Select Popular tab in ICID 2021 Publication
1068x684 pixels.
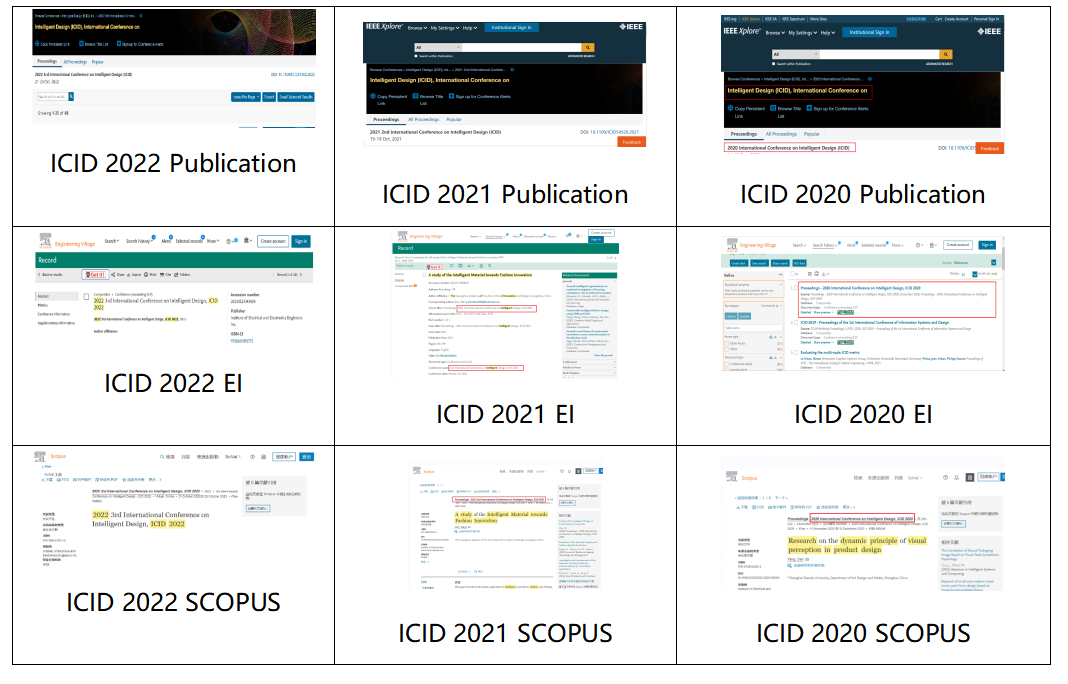[454, 119]
